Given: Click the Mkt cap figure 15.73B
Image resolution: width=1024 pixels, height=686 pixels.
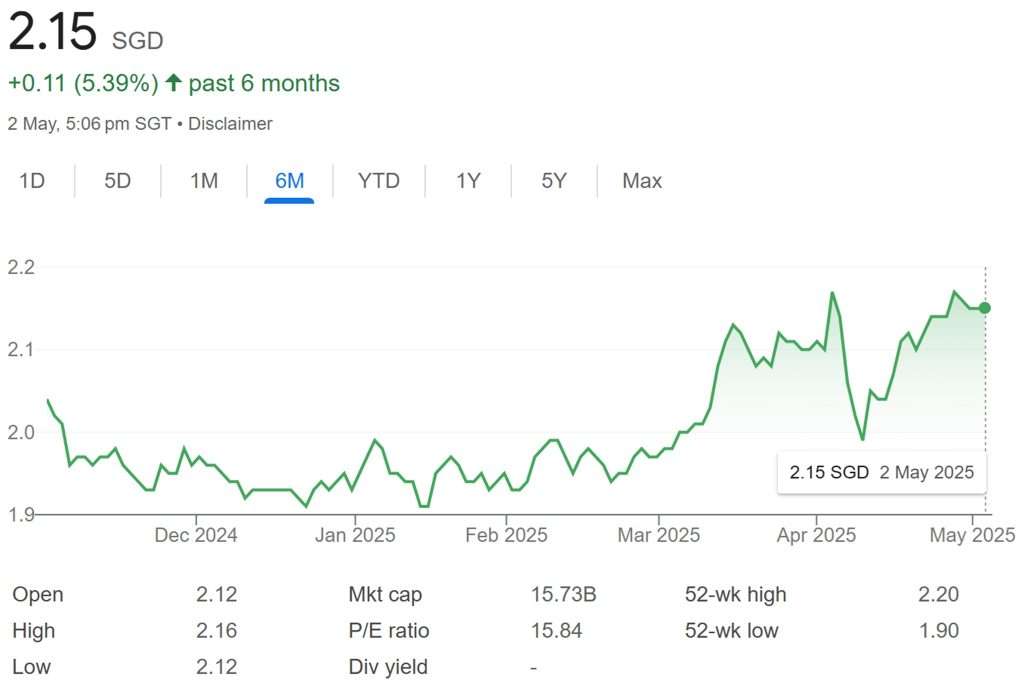Looking at the screenshot, I should [x=560, y=594].
